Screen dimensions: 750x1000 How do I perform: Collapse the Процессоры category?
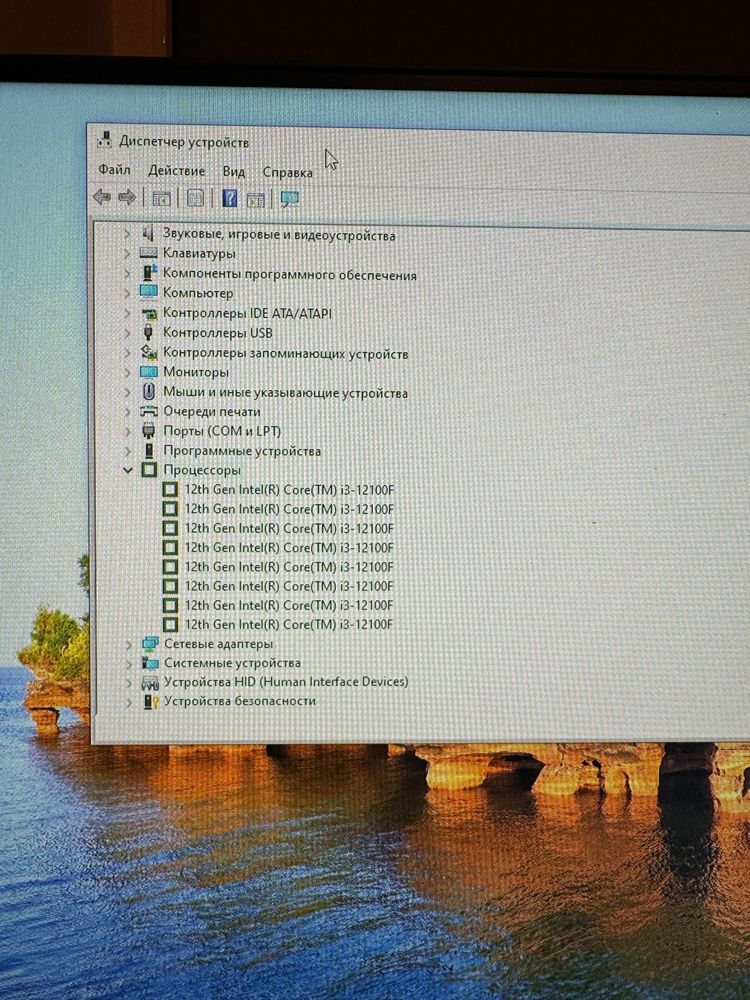(x=128, y=470)
